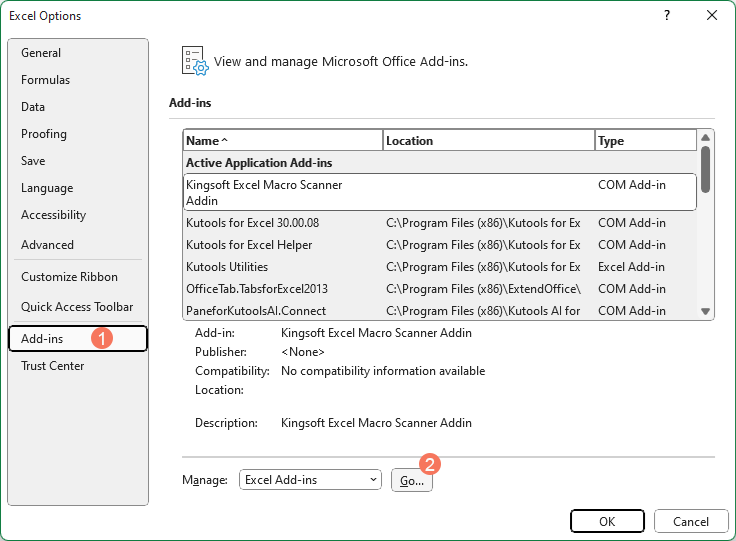Open the Manage Excel Add-ins dropdown
736x541 pixels.
click(311, 480)
